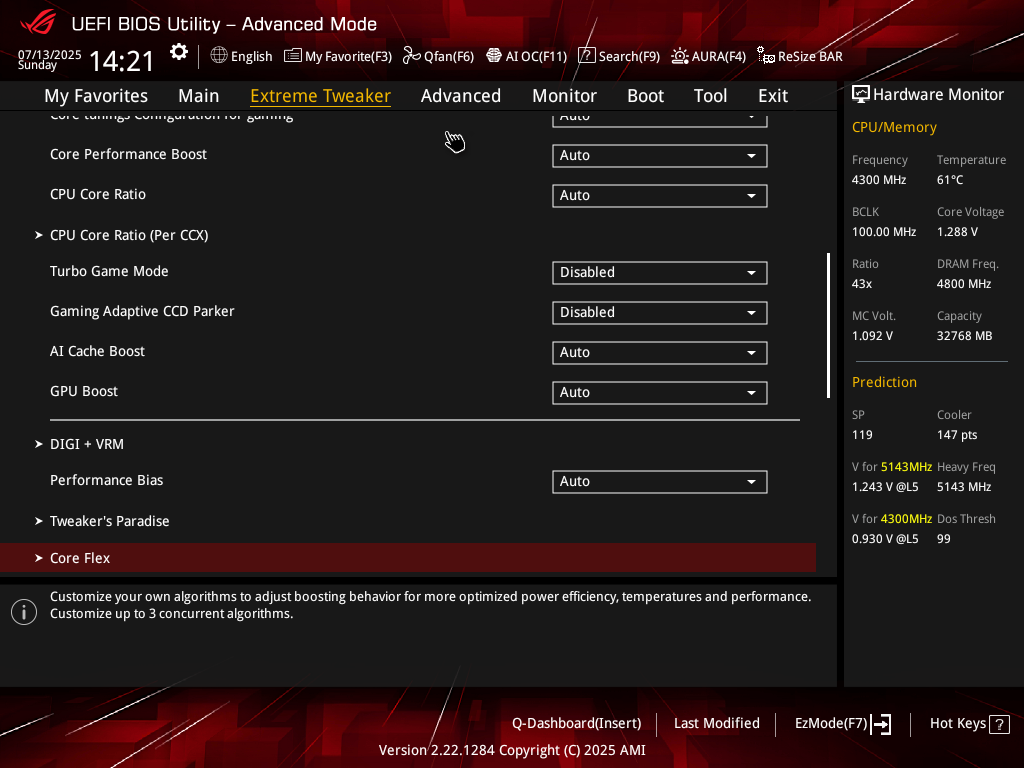Go to the Exit tab

[773, 96]
